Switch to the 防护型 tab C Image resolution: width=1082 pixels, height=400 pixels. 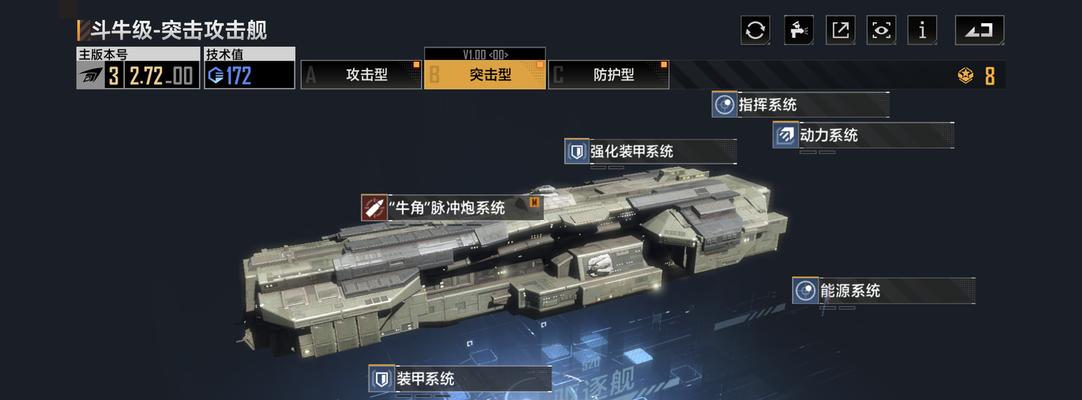tap(609, 75)
